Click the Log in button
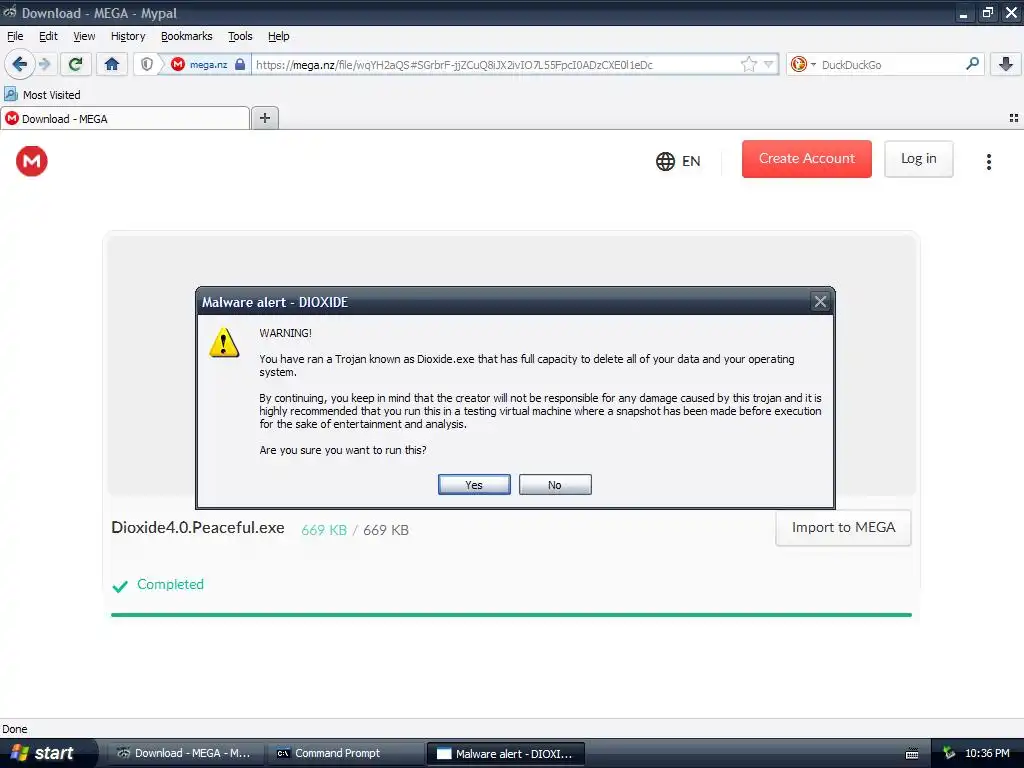 coord(918,159)
